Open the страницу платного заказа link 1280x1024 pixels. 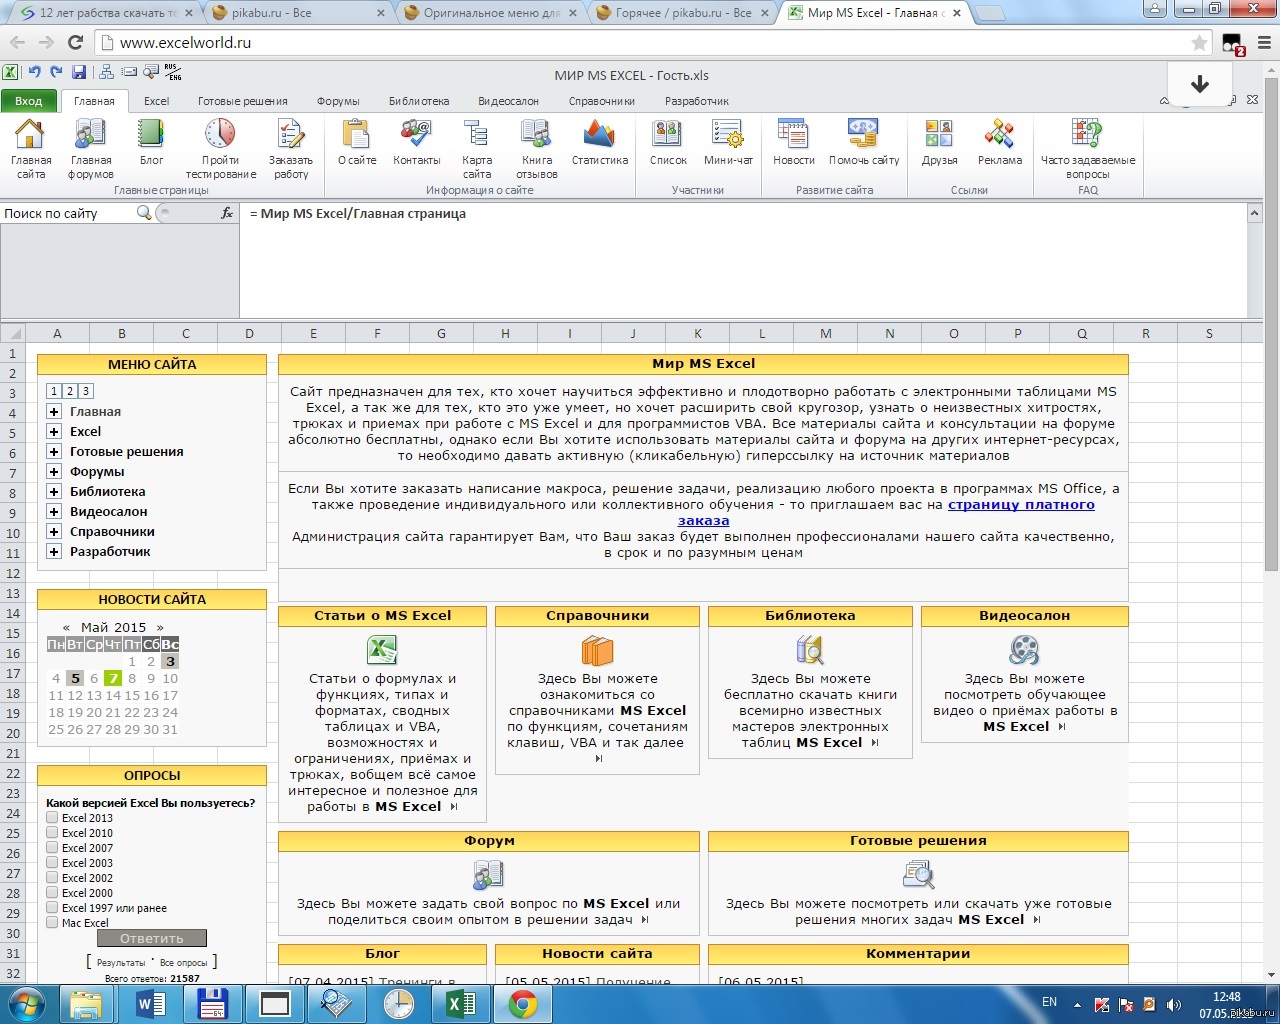886,512
